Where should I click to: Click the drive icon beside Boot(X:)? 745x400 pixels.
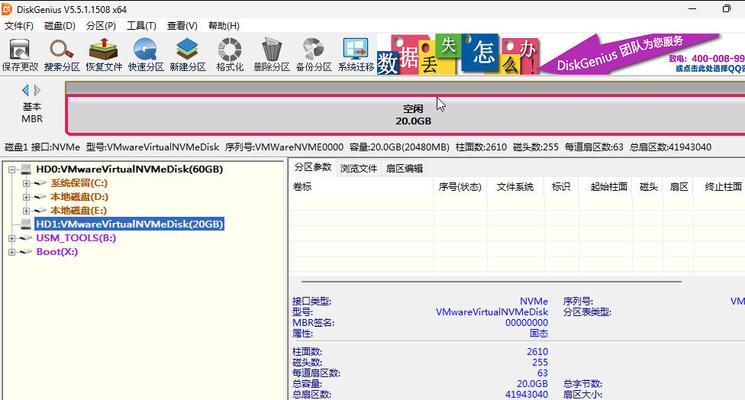pyautogui.click(x=26, y=252)
